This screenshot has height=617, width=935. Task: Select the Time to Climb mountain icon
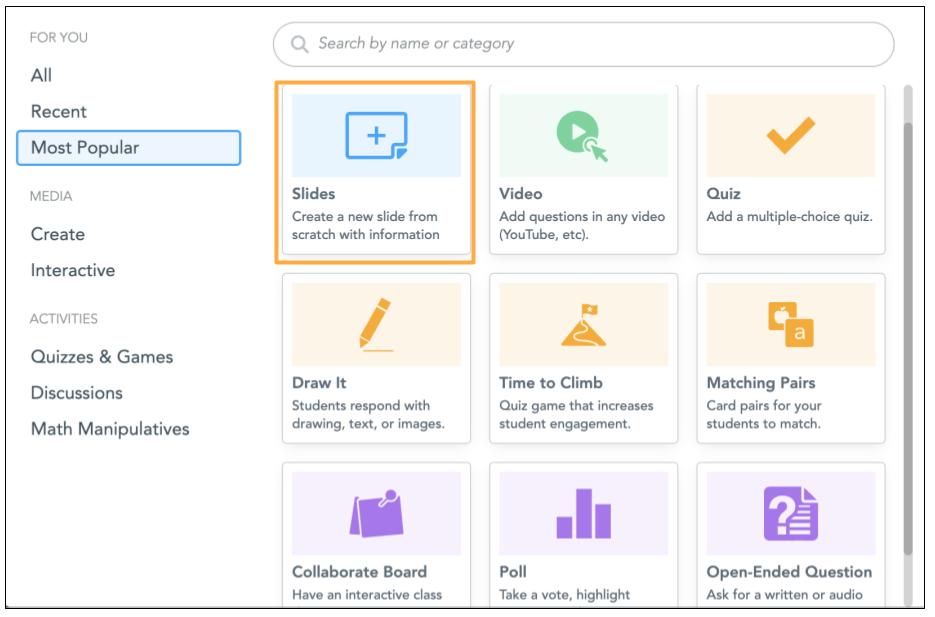[x=583, y=325]
